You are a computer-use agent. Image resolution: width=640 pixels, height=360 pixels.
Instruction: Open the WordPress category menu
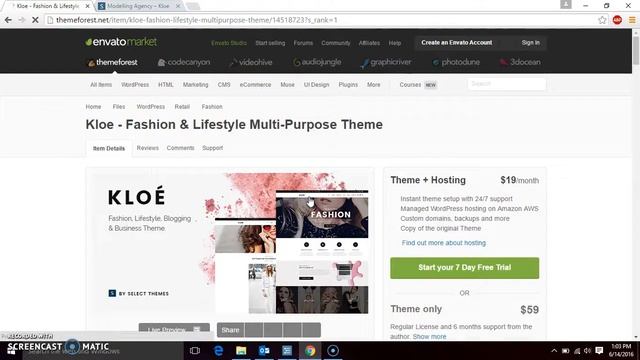coord(135,84)
